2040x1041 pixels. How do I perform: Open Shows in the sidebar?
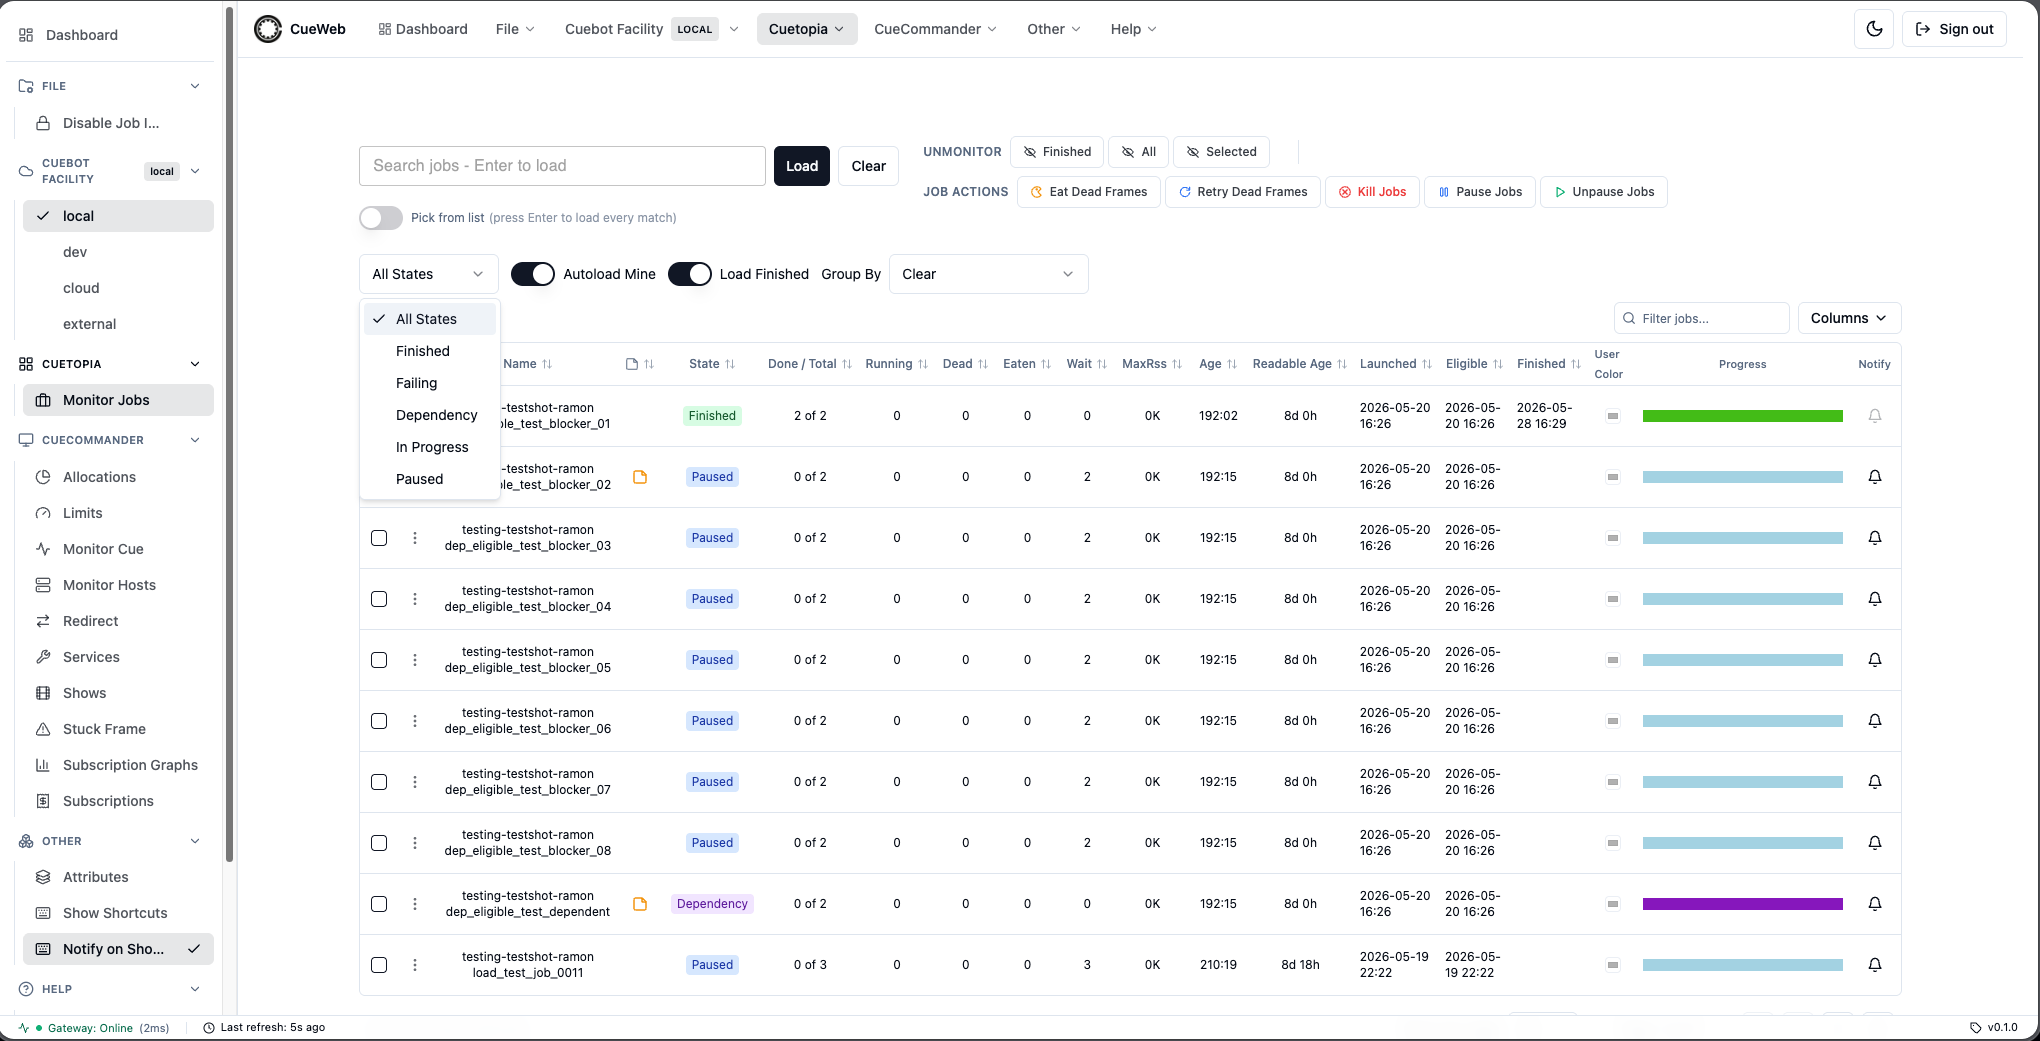point(118,693)
